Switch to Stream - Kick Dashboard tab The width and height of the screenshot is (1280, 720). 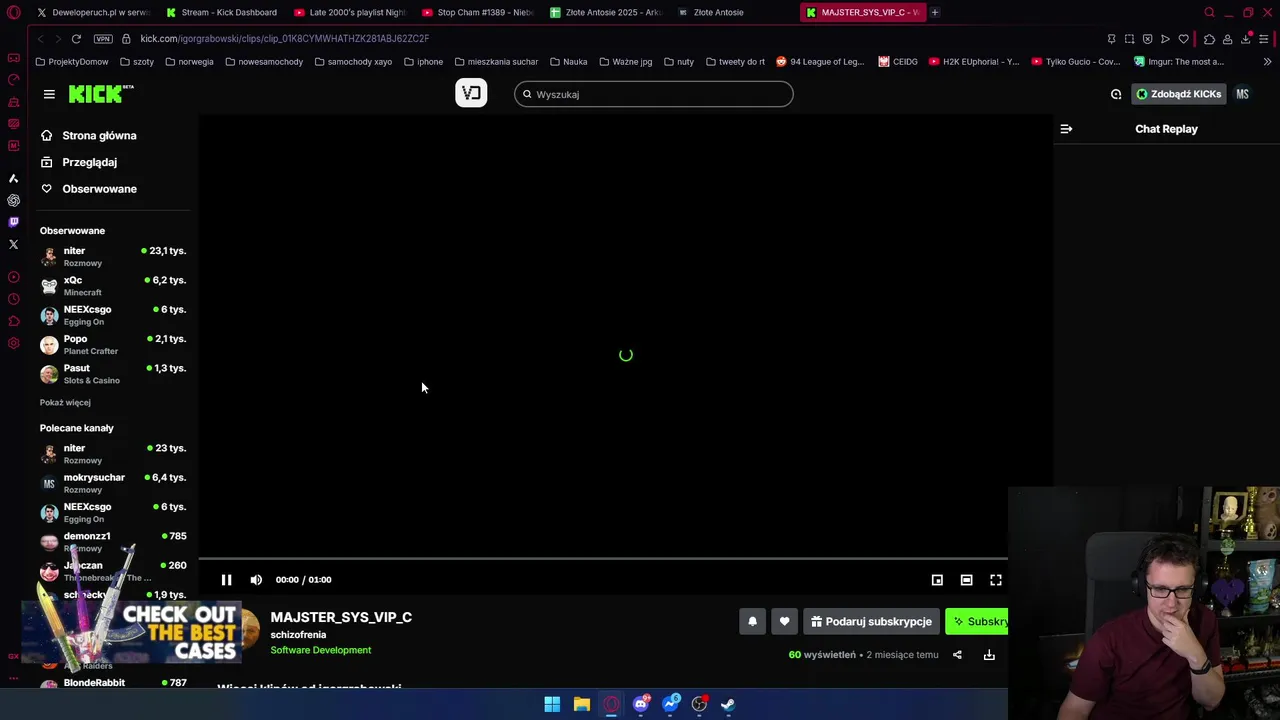pyautogui.click(x=222, y=12)
